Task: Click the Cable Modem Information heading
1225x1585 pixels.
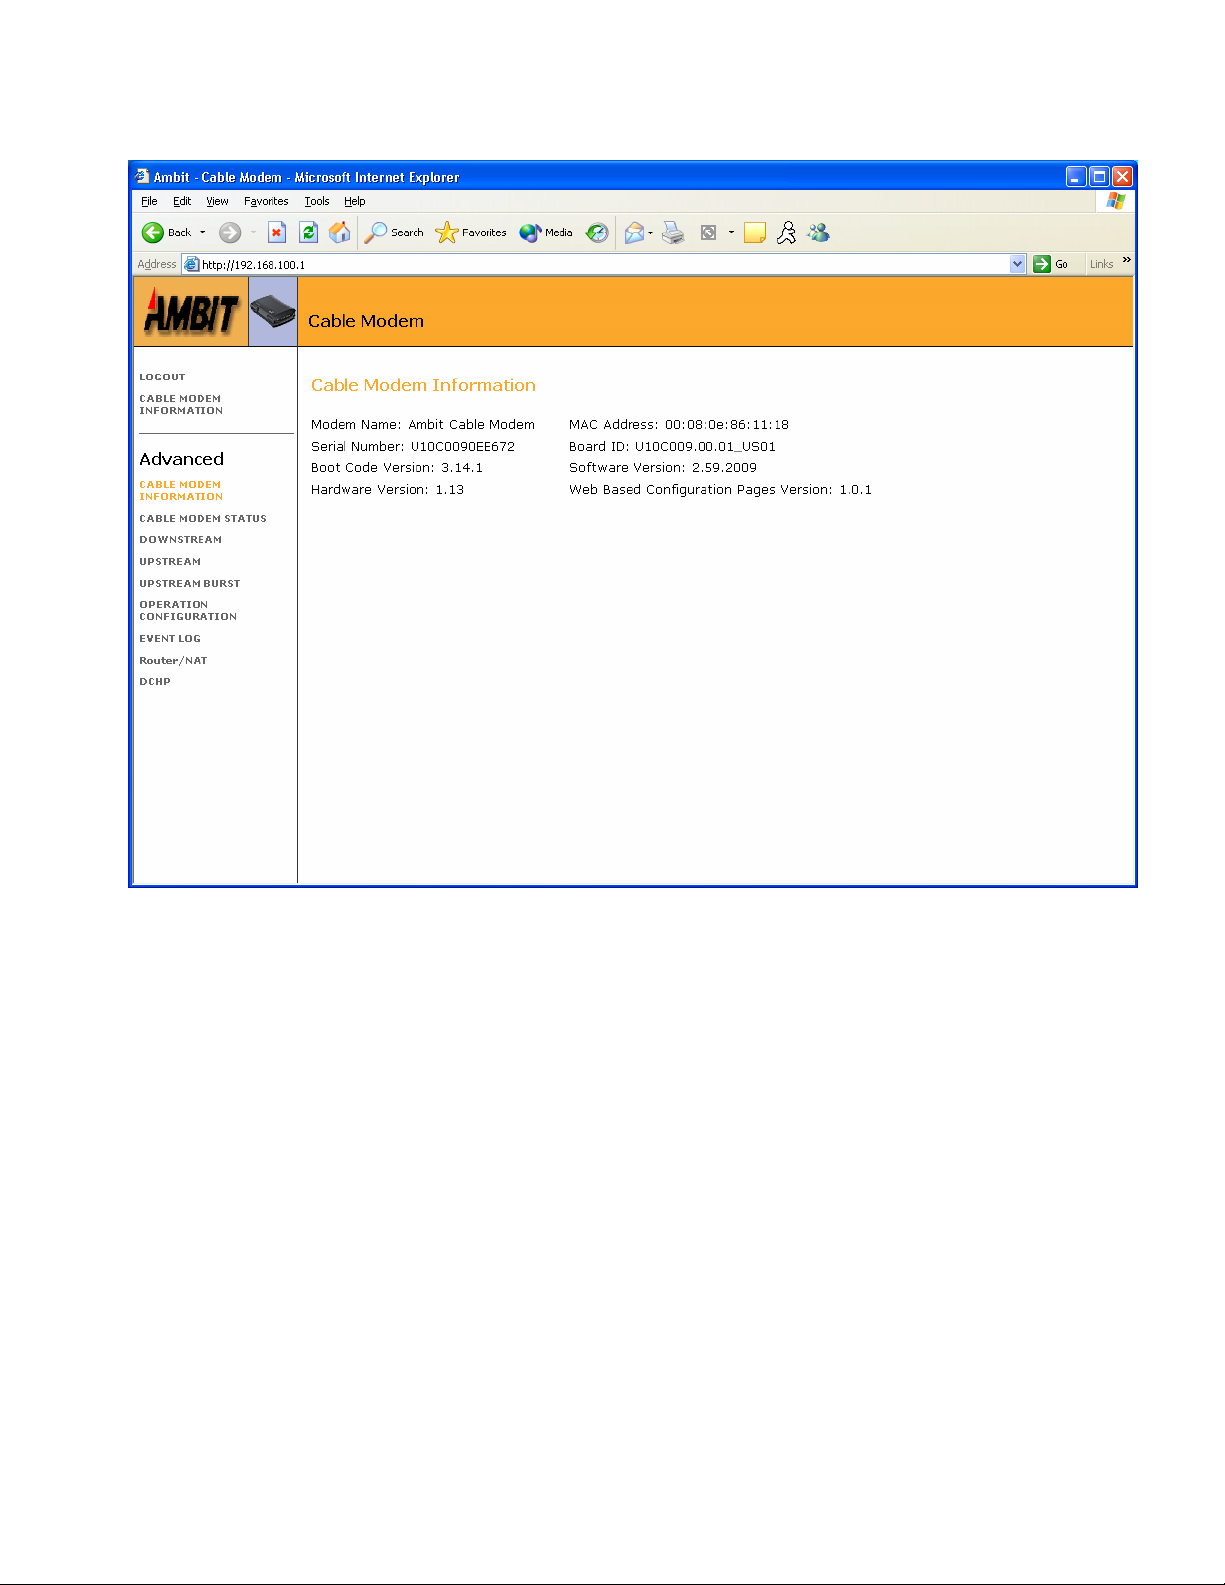Action: (x=423, y=385)
